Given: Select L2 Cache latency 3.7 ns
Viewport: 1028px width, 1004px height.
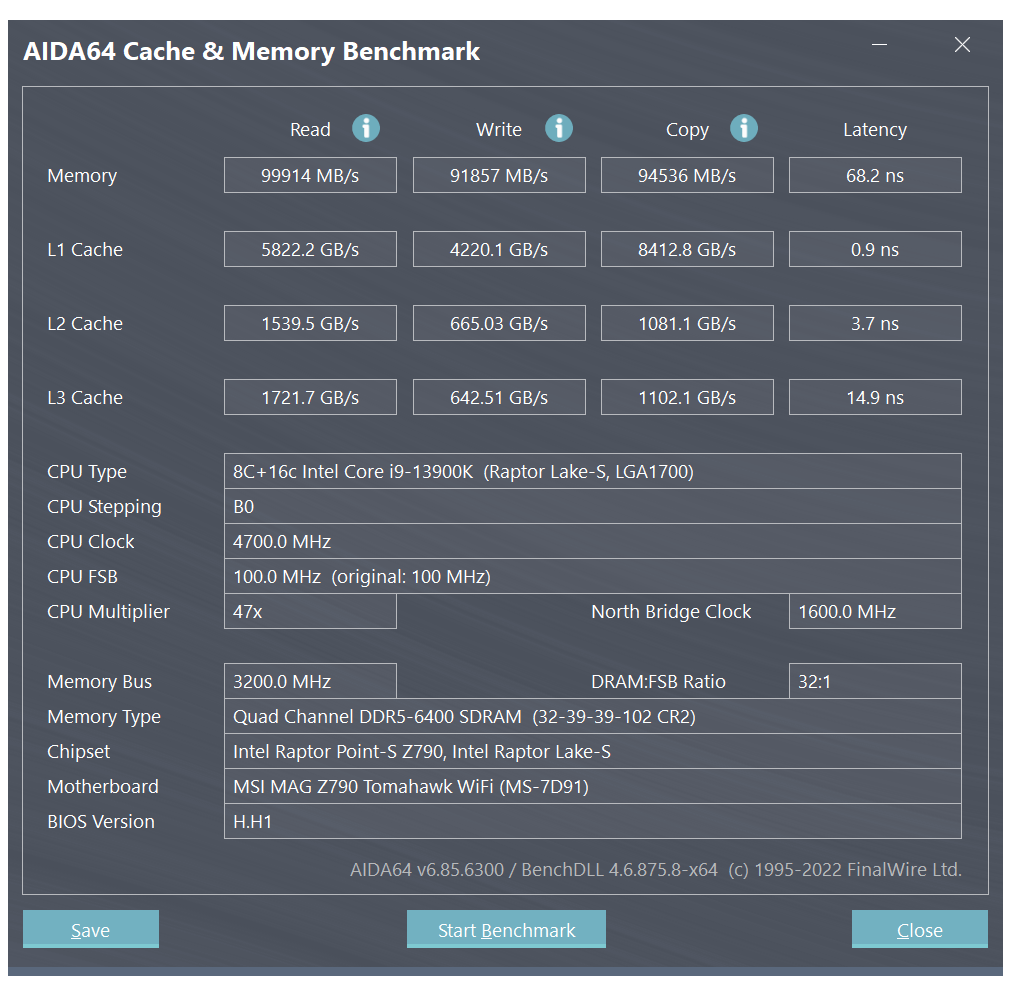Looking at the screenshot, I should click(x=875, y=323).
